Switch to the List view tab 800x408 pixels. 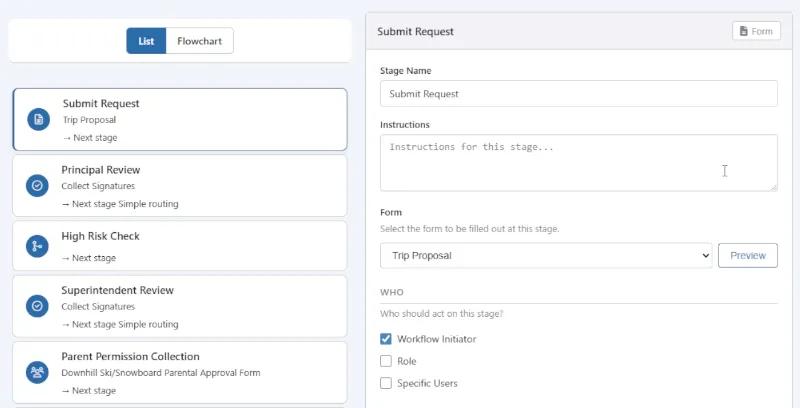(x=145, y=41)
